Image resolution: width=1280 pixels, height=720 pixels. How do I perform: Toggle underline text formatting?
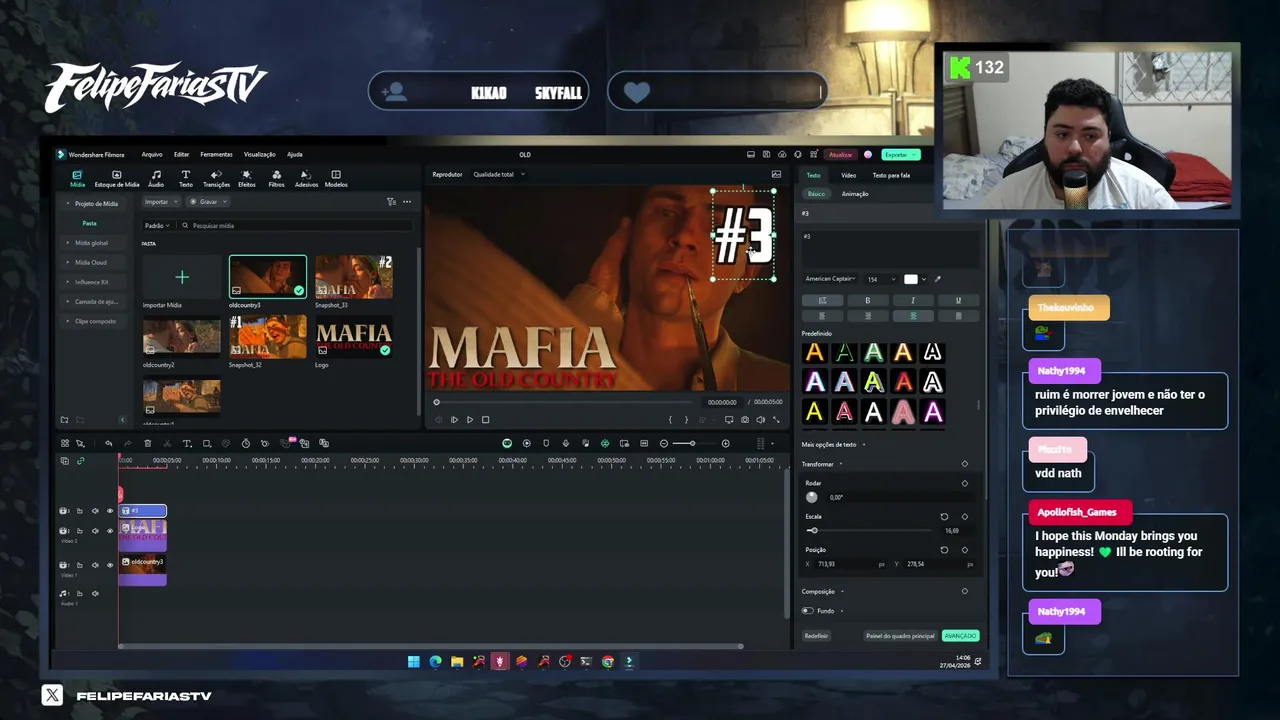tap(958, 300)
